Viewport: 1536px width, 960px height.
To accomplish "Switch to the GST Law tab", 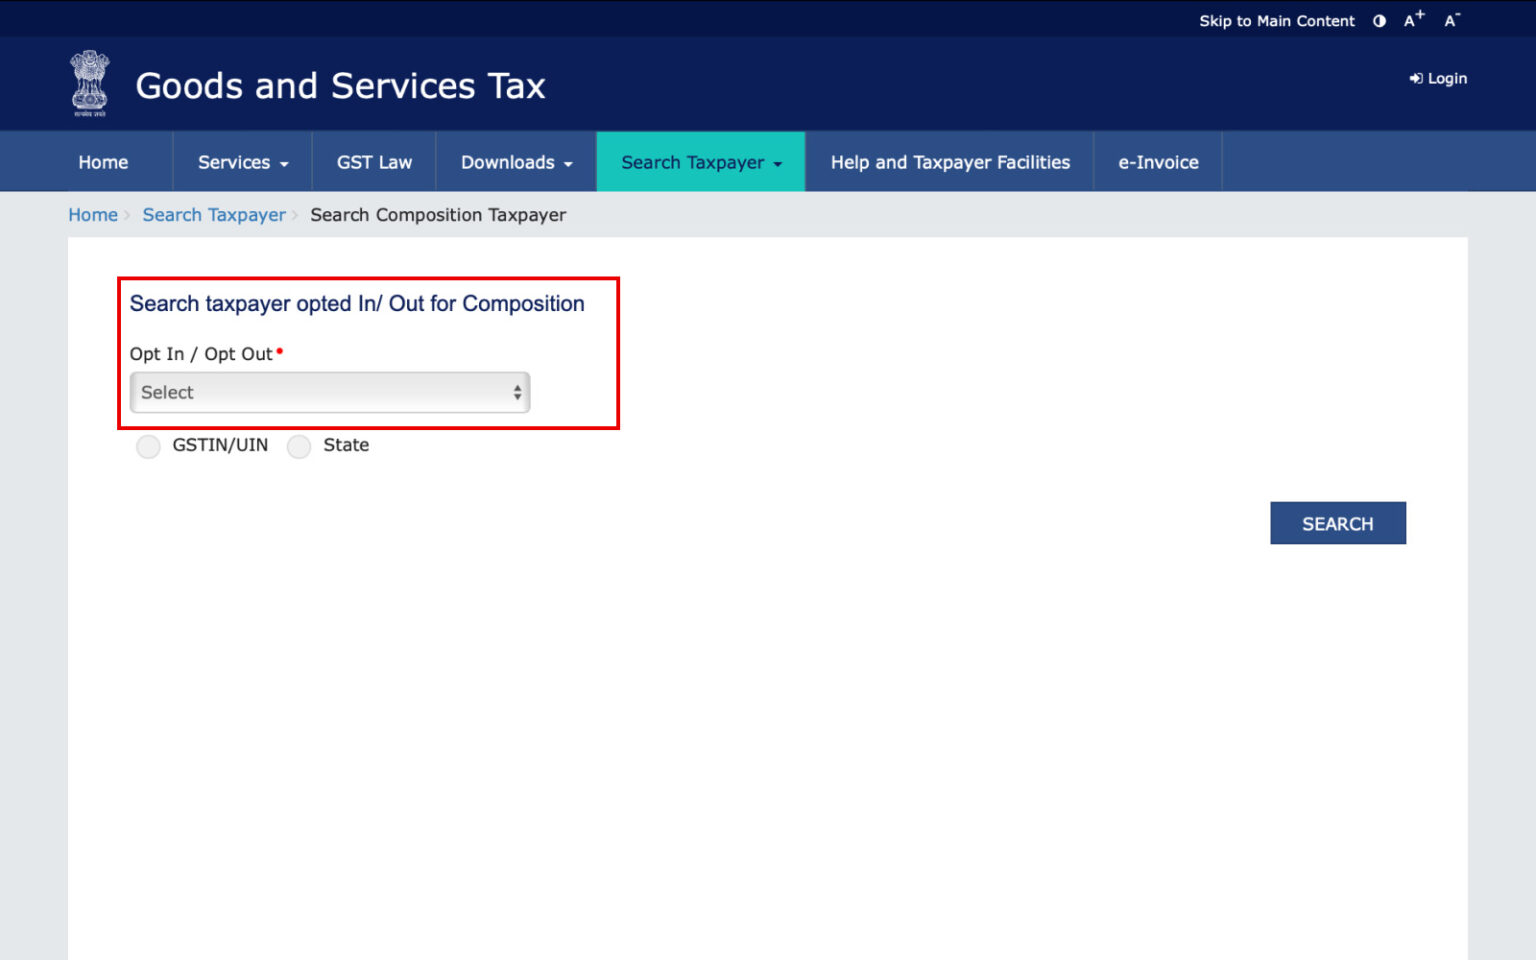I will (373, 161).
